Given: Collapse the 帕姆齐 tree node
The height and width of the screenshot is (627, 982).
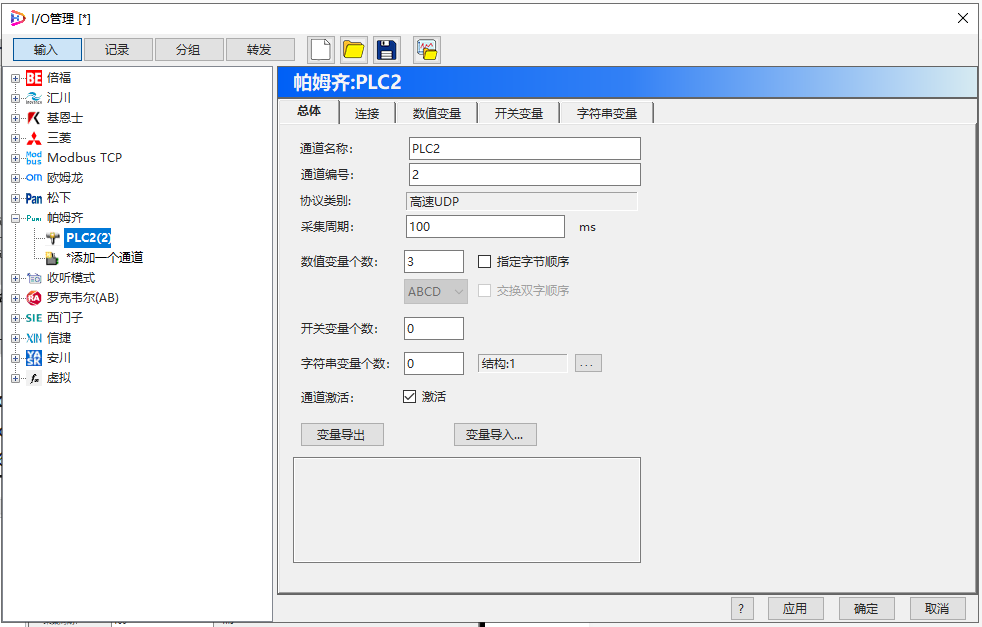Looking at the screenshot, I should point(14,217).
